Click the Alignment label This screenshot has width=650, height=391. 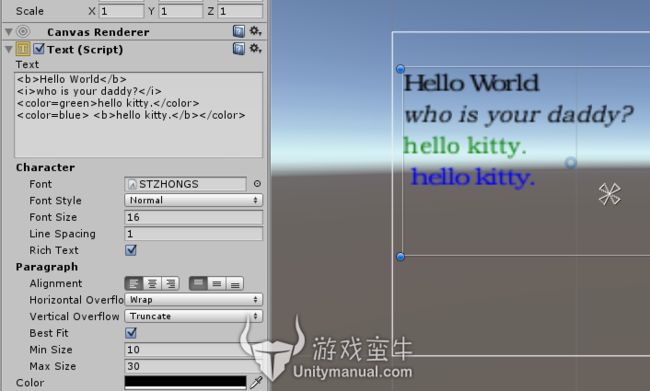(56, 284)
